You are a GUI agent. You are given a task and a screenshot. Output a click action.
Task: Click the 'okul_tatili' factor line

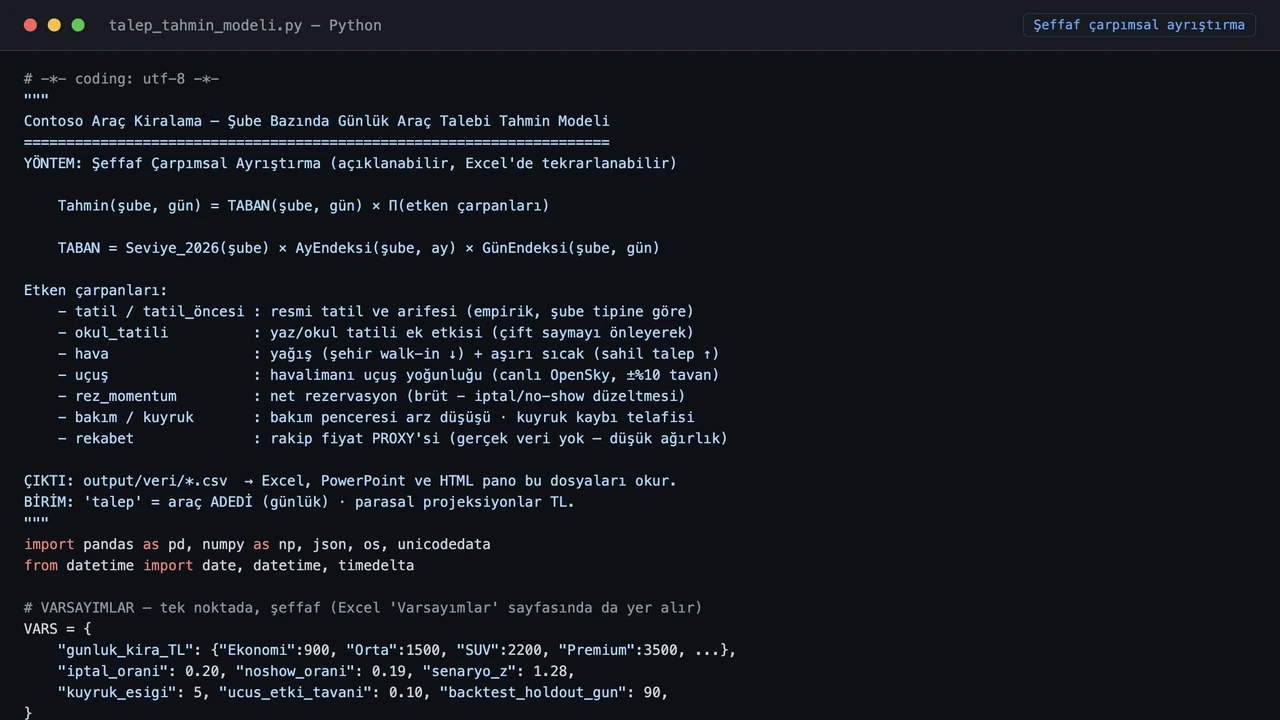[x=376, y=333]
